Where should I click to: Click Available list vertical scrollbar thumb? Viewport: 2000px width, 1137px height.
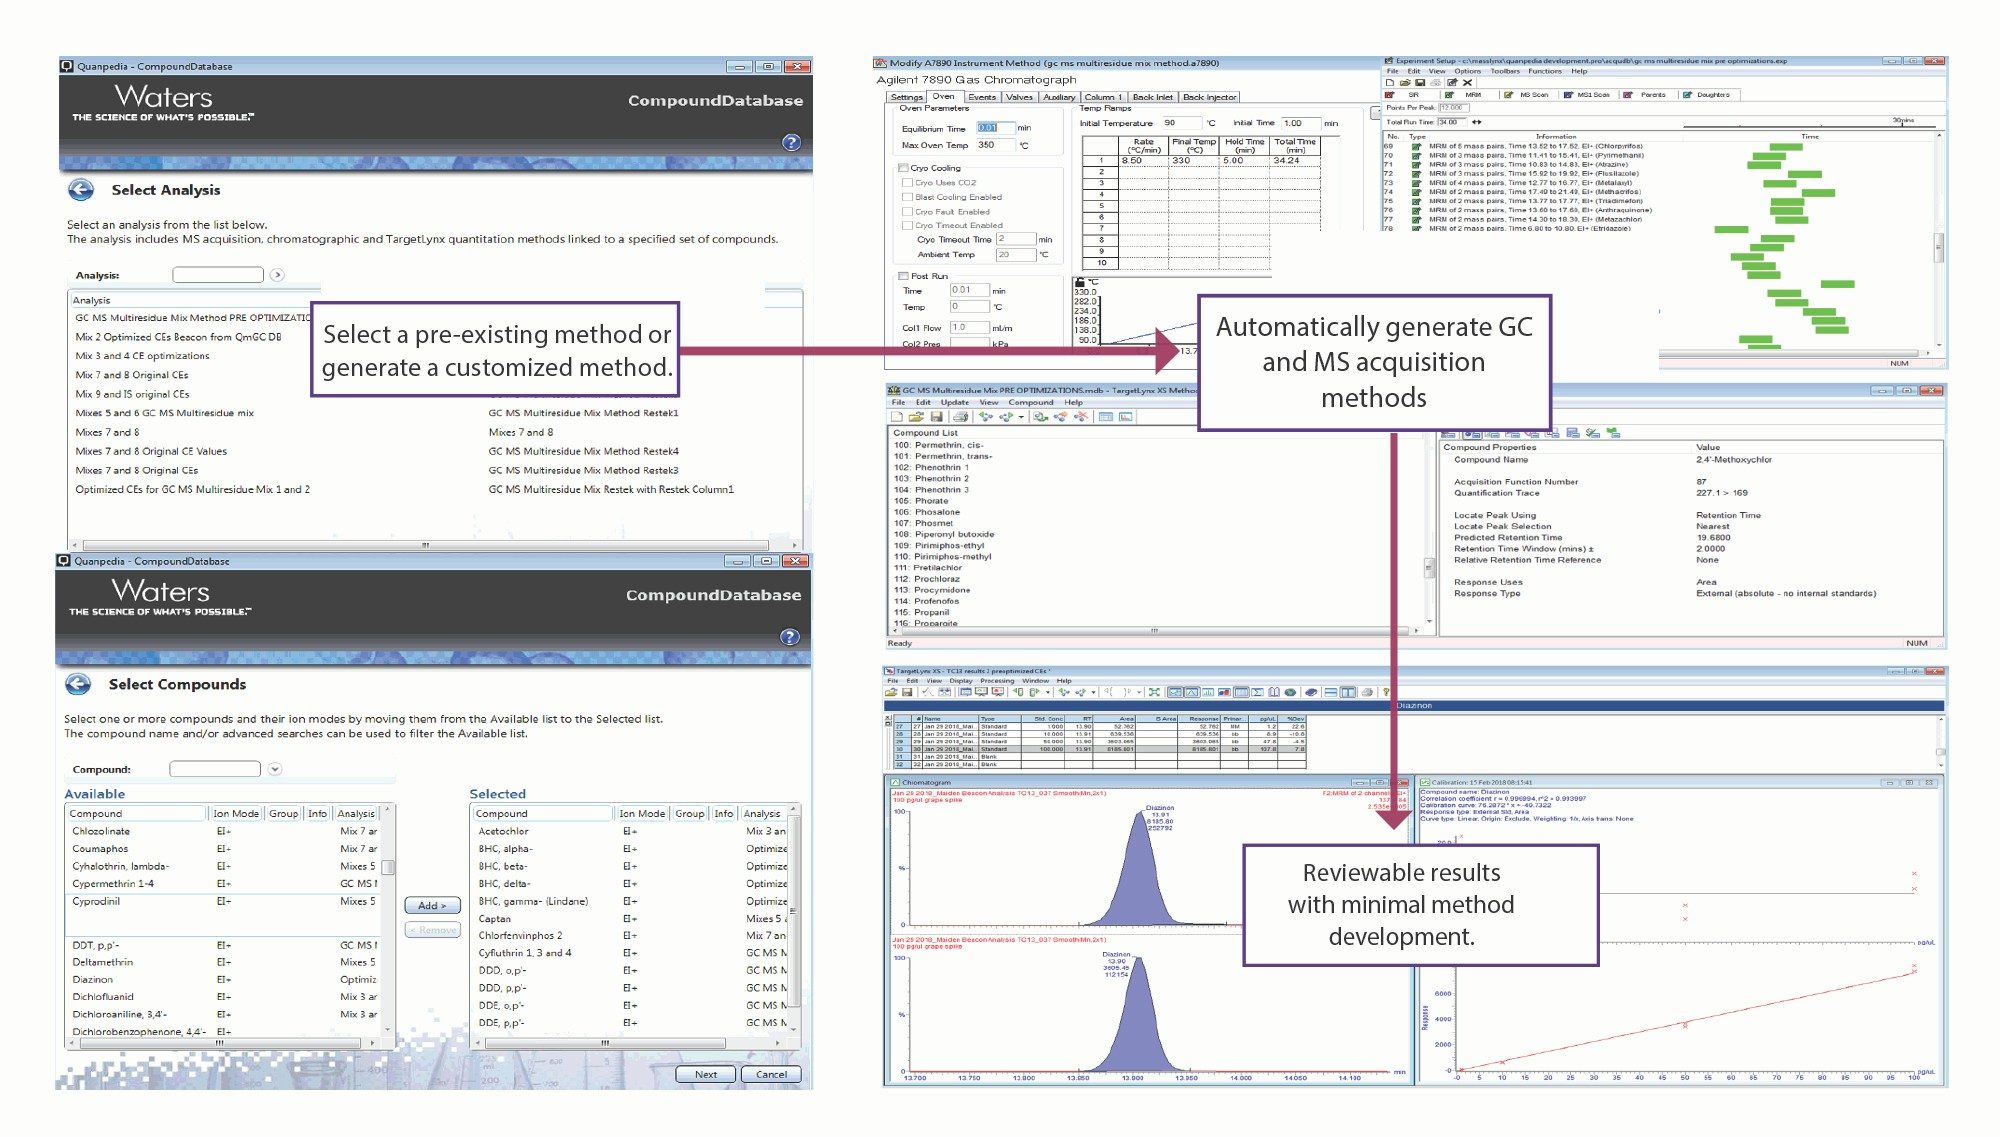(388, 867)
